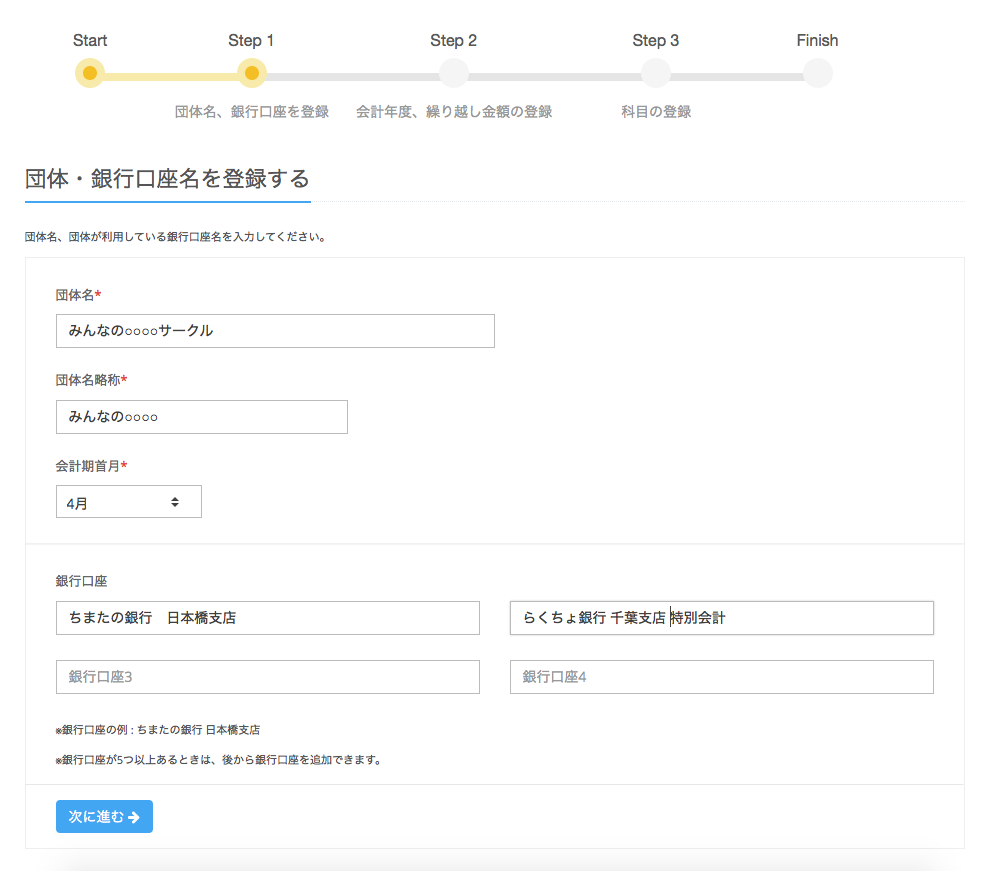Viewport: 988px width, 871px height.
Task: Open the 4月 month dropdown
Action: pos(128,502)
